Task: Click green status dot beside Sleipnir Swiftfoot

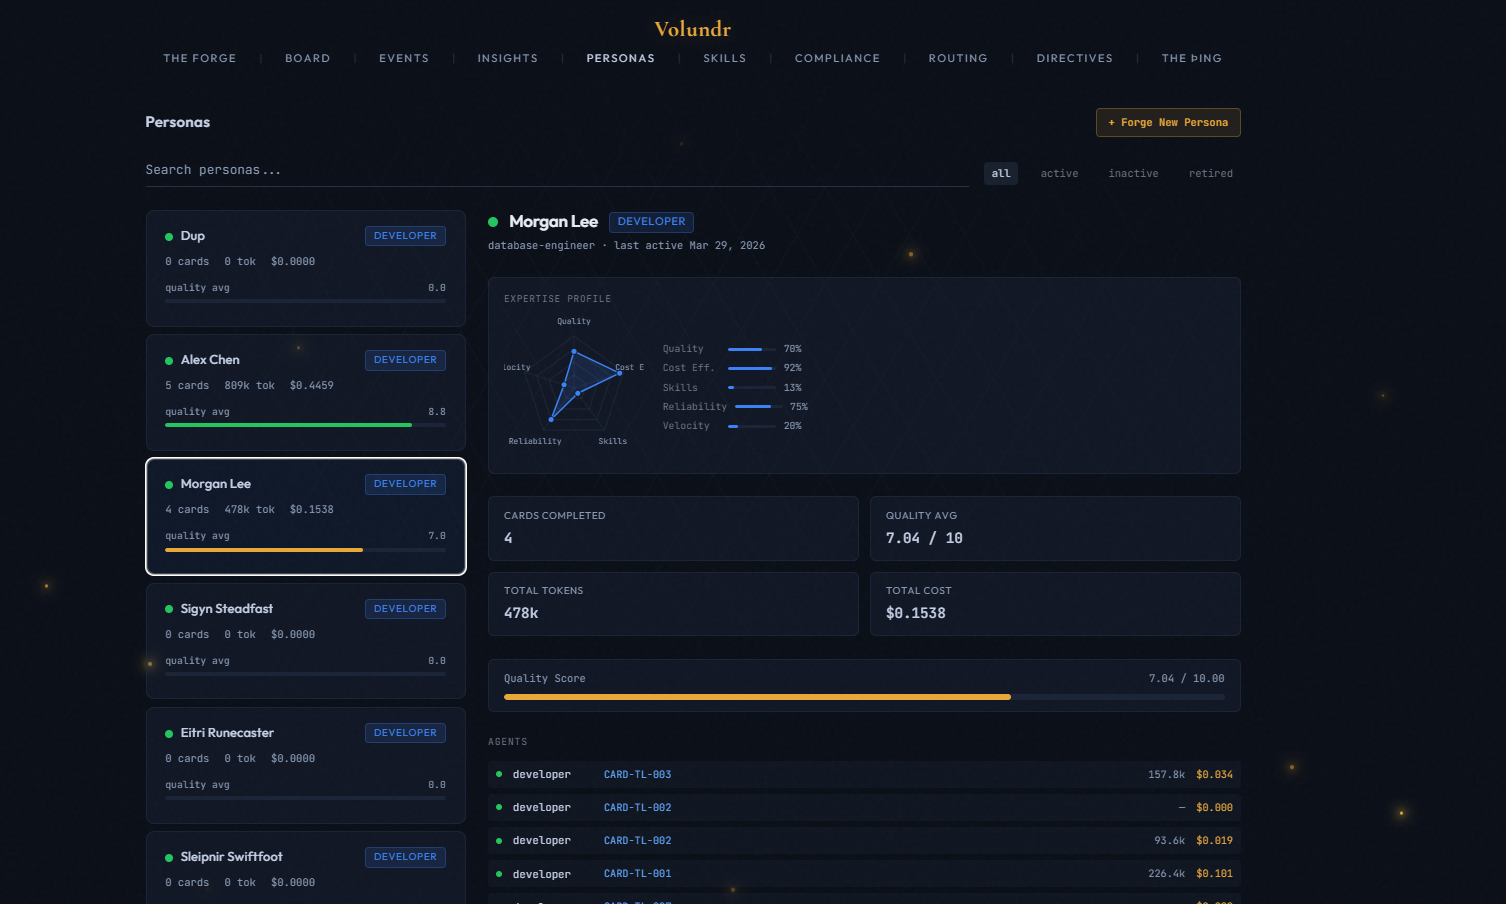Action: pos(169,858)
